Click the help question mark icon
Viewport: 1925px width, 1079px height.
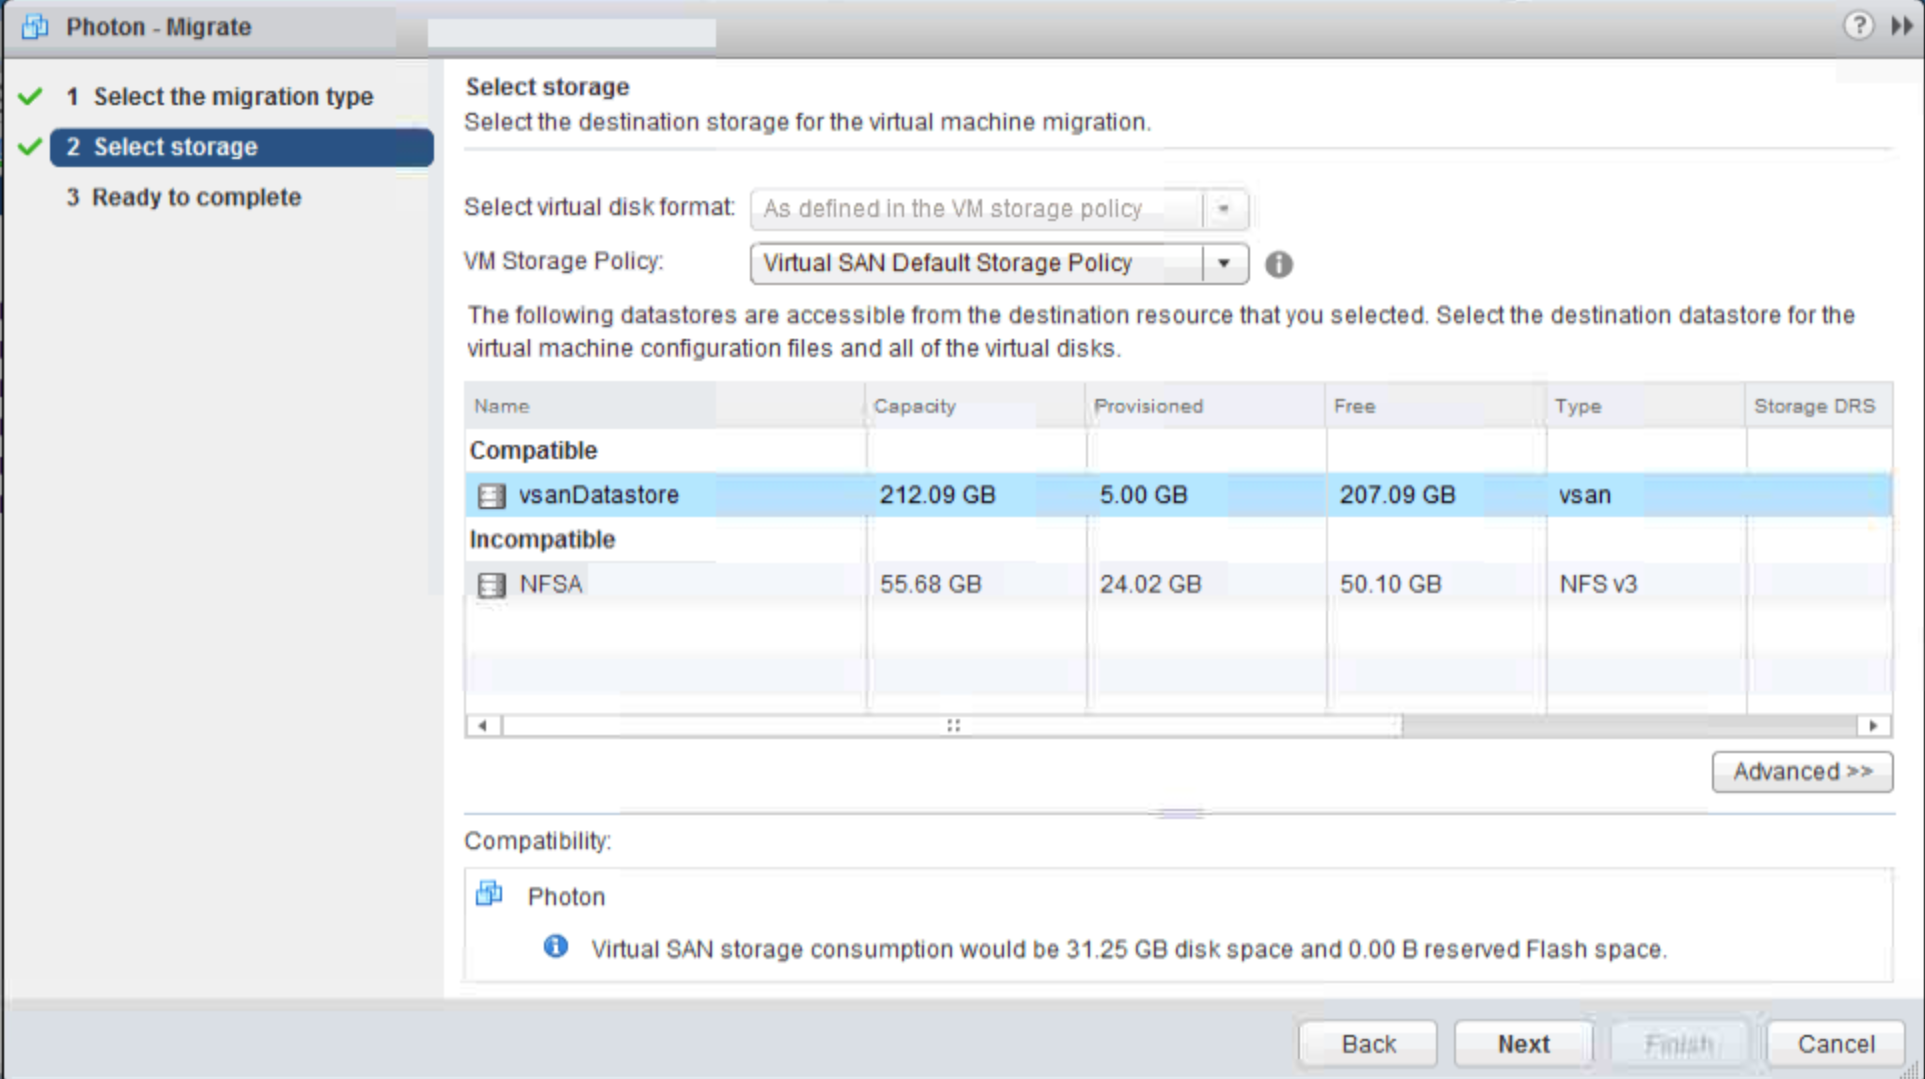(x=1857, y=25)
